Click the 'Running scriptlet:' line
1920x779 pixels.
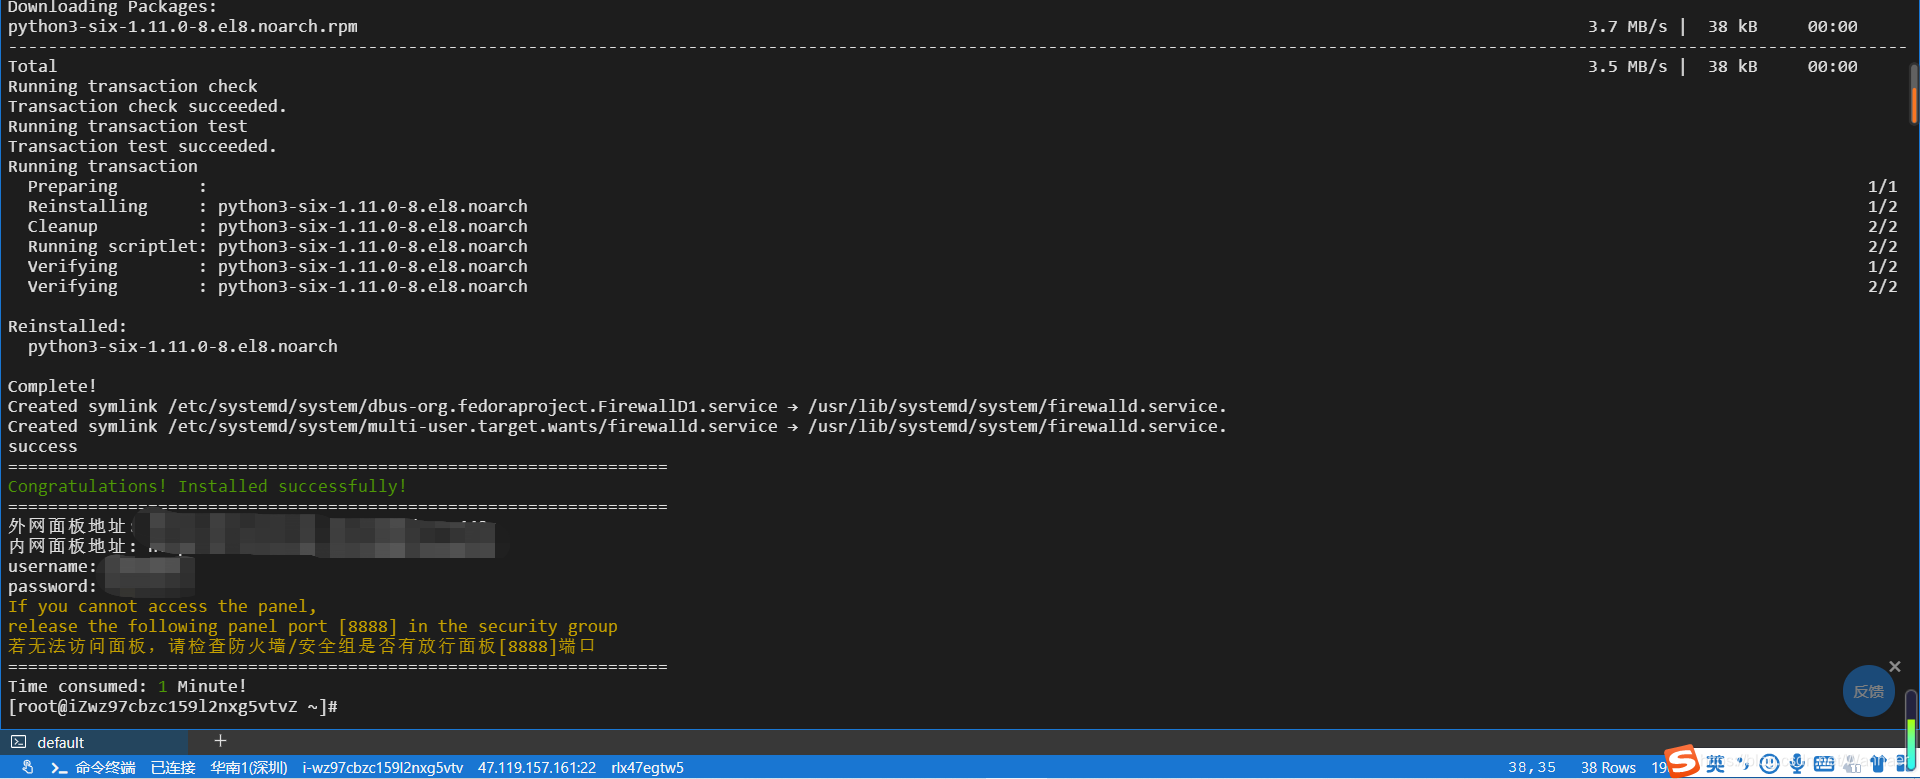[x=277, y=246]
